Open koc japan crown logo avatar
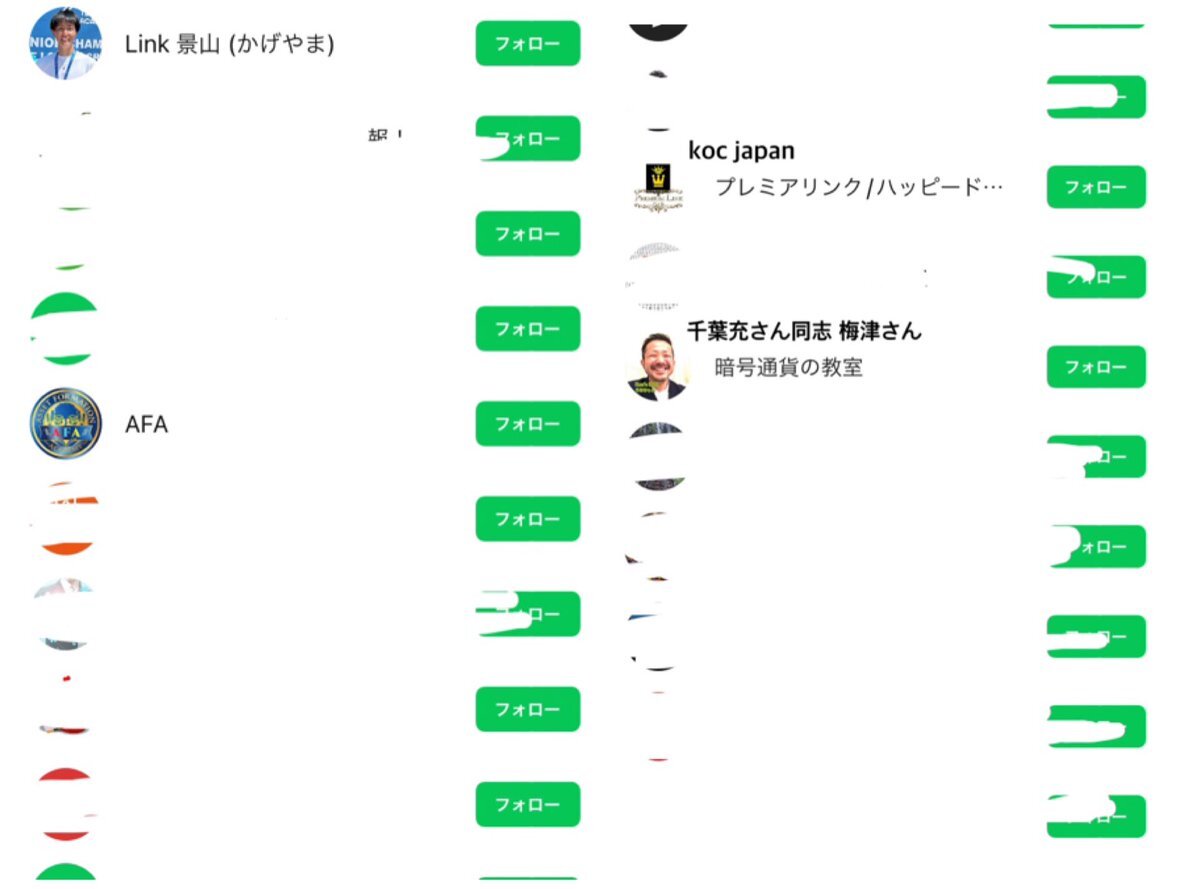1199x889 pixels. point(658,187)
